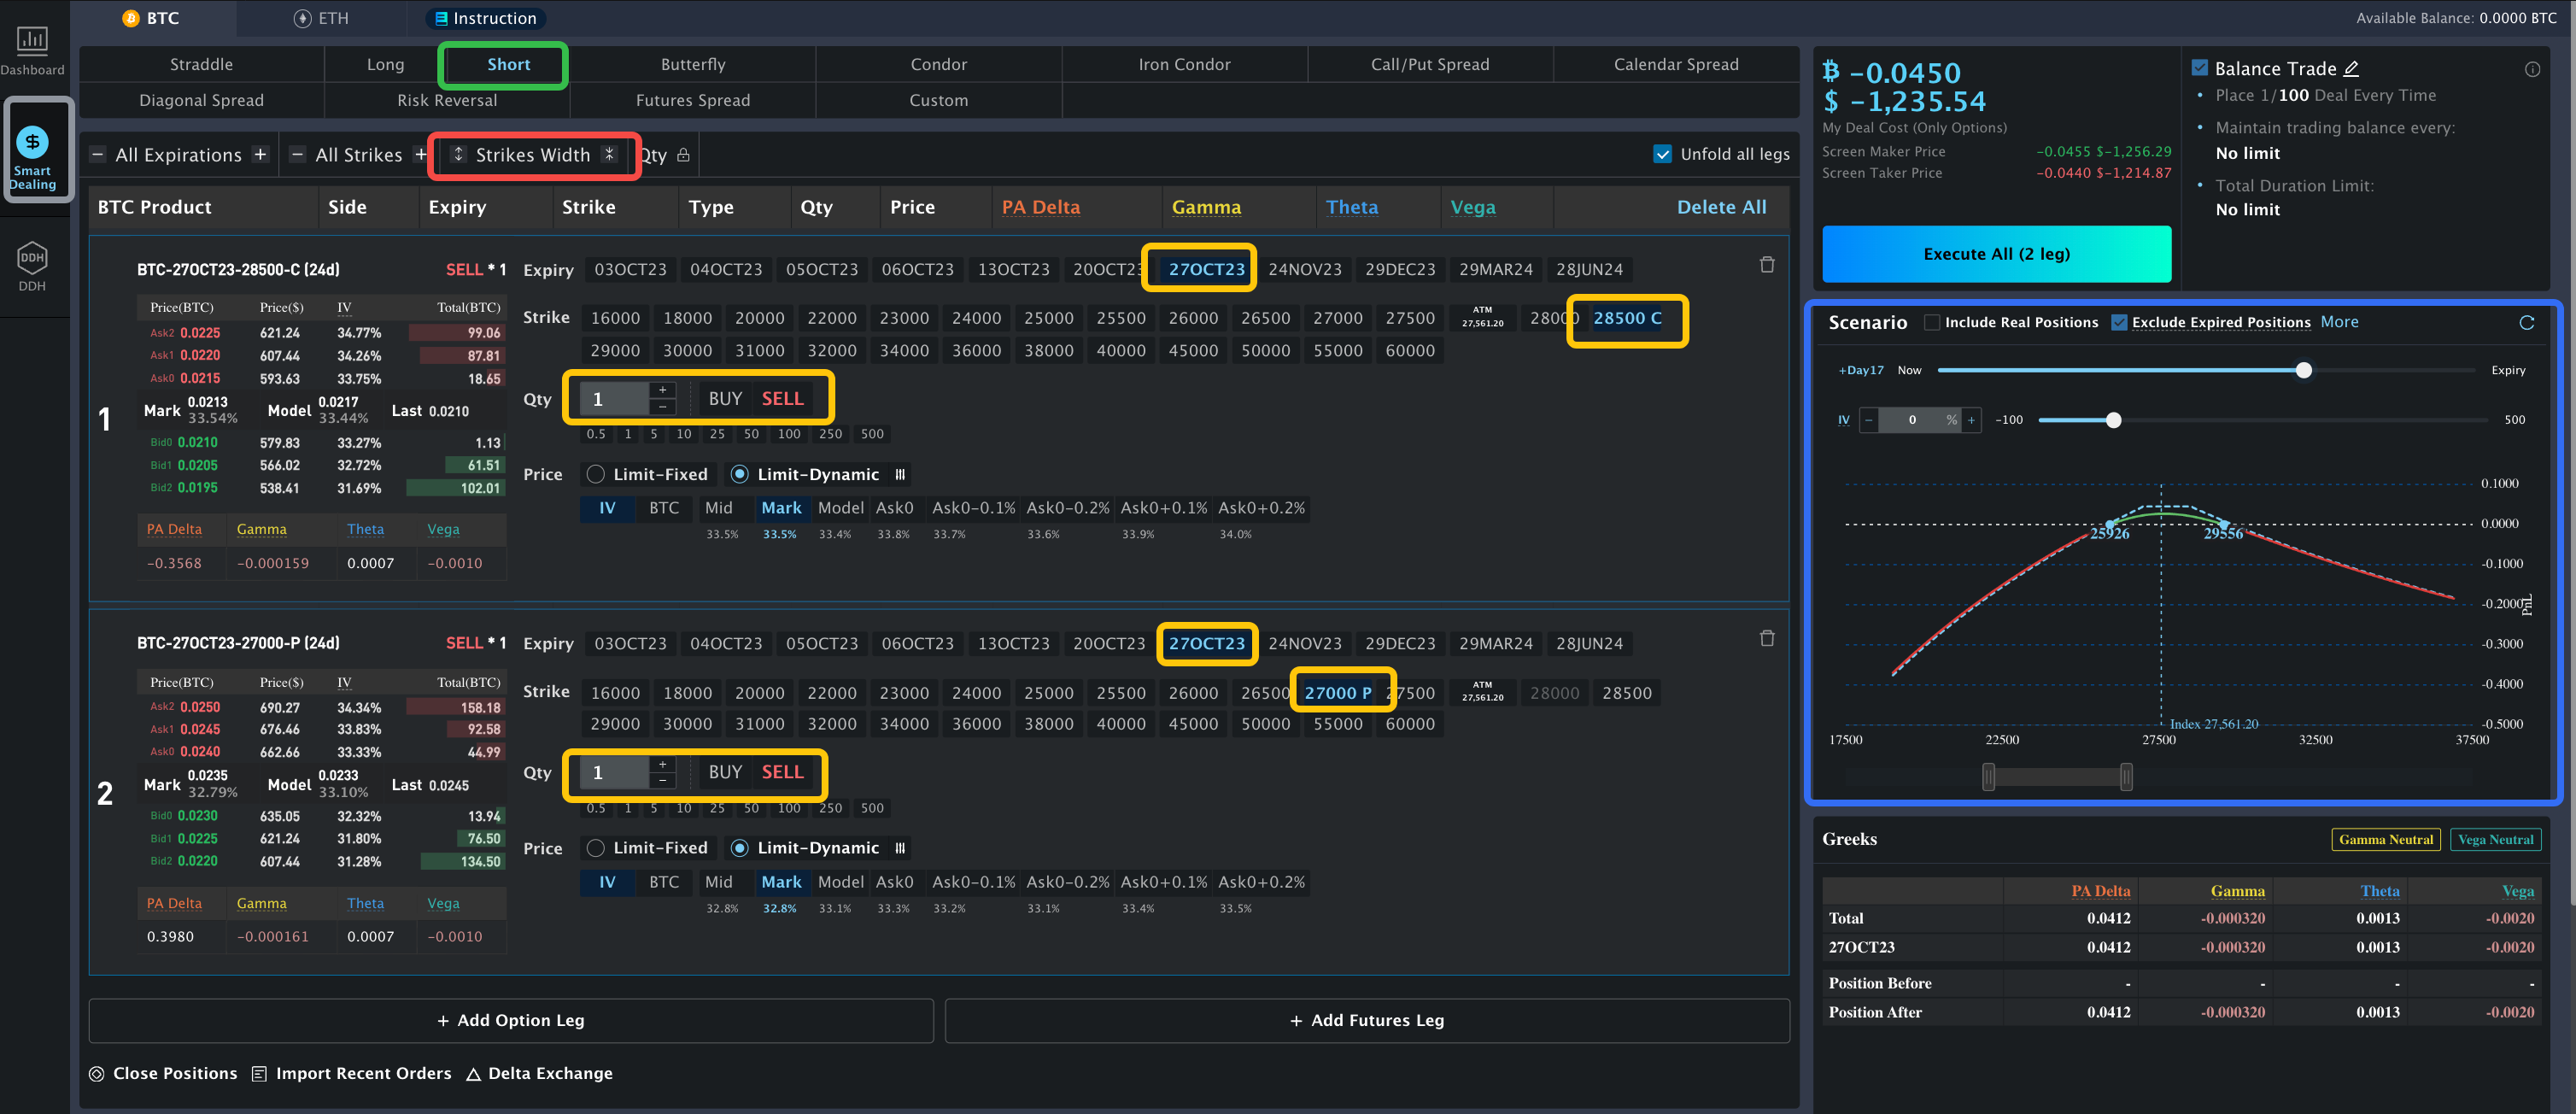Switch to the ETH tab
This screenshot has width=2576, height=1114.
tap(322, 18)
